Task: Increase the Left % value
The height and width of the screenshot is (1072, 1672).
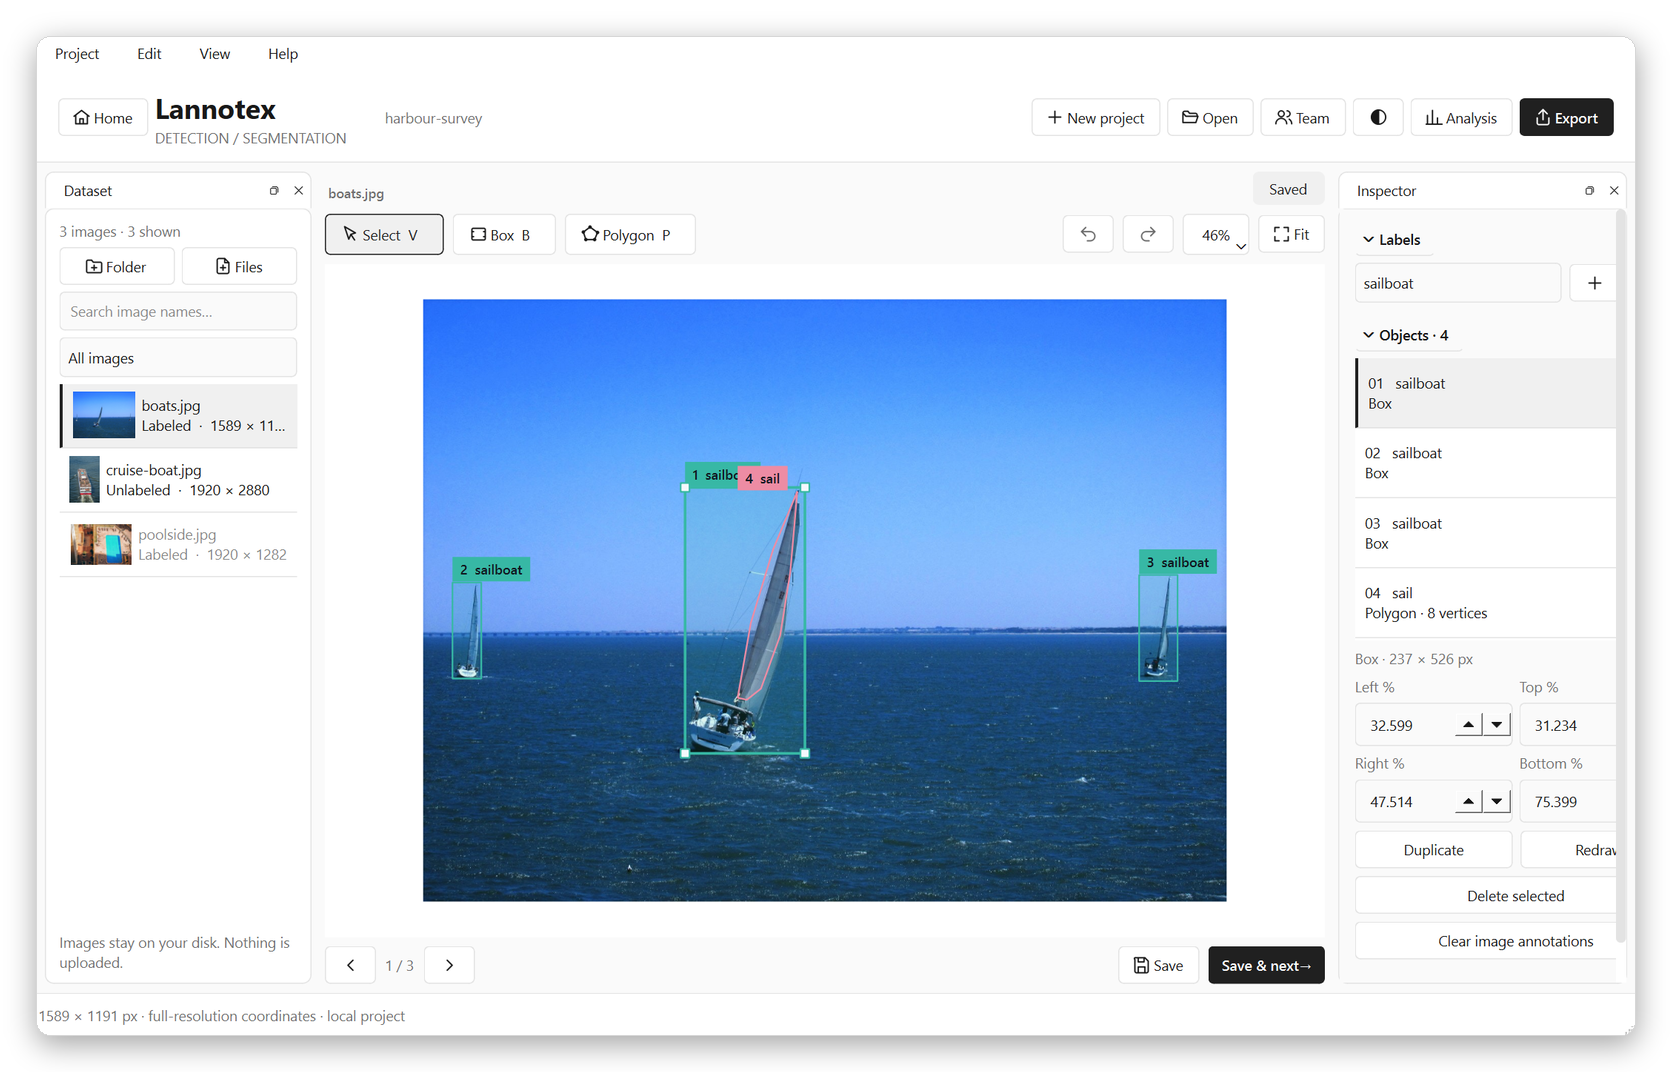Action: pyautogui.click(x=1468, y=725)
